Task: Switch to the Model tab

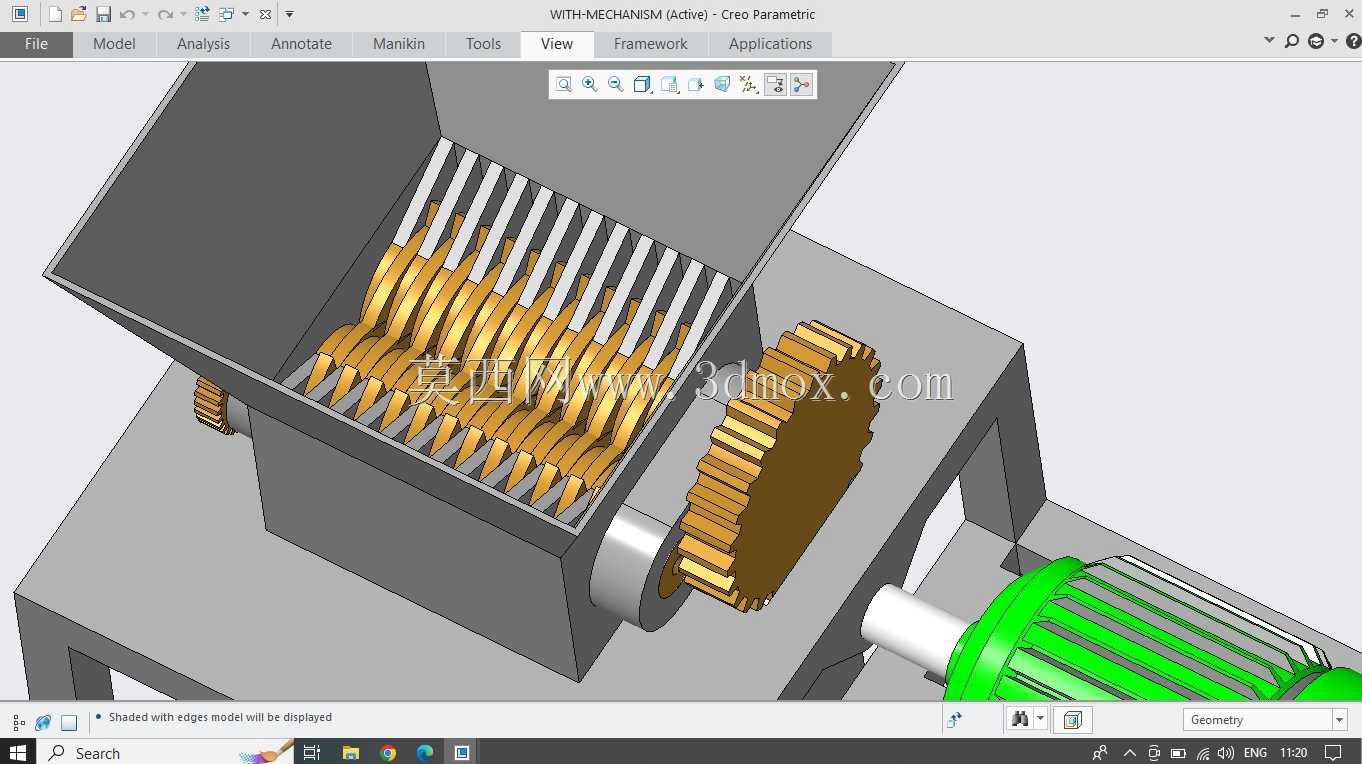Action: (114, 44)
